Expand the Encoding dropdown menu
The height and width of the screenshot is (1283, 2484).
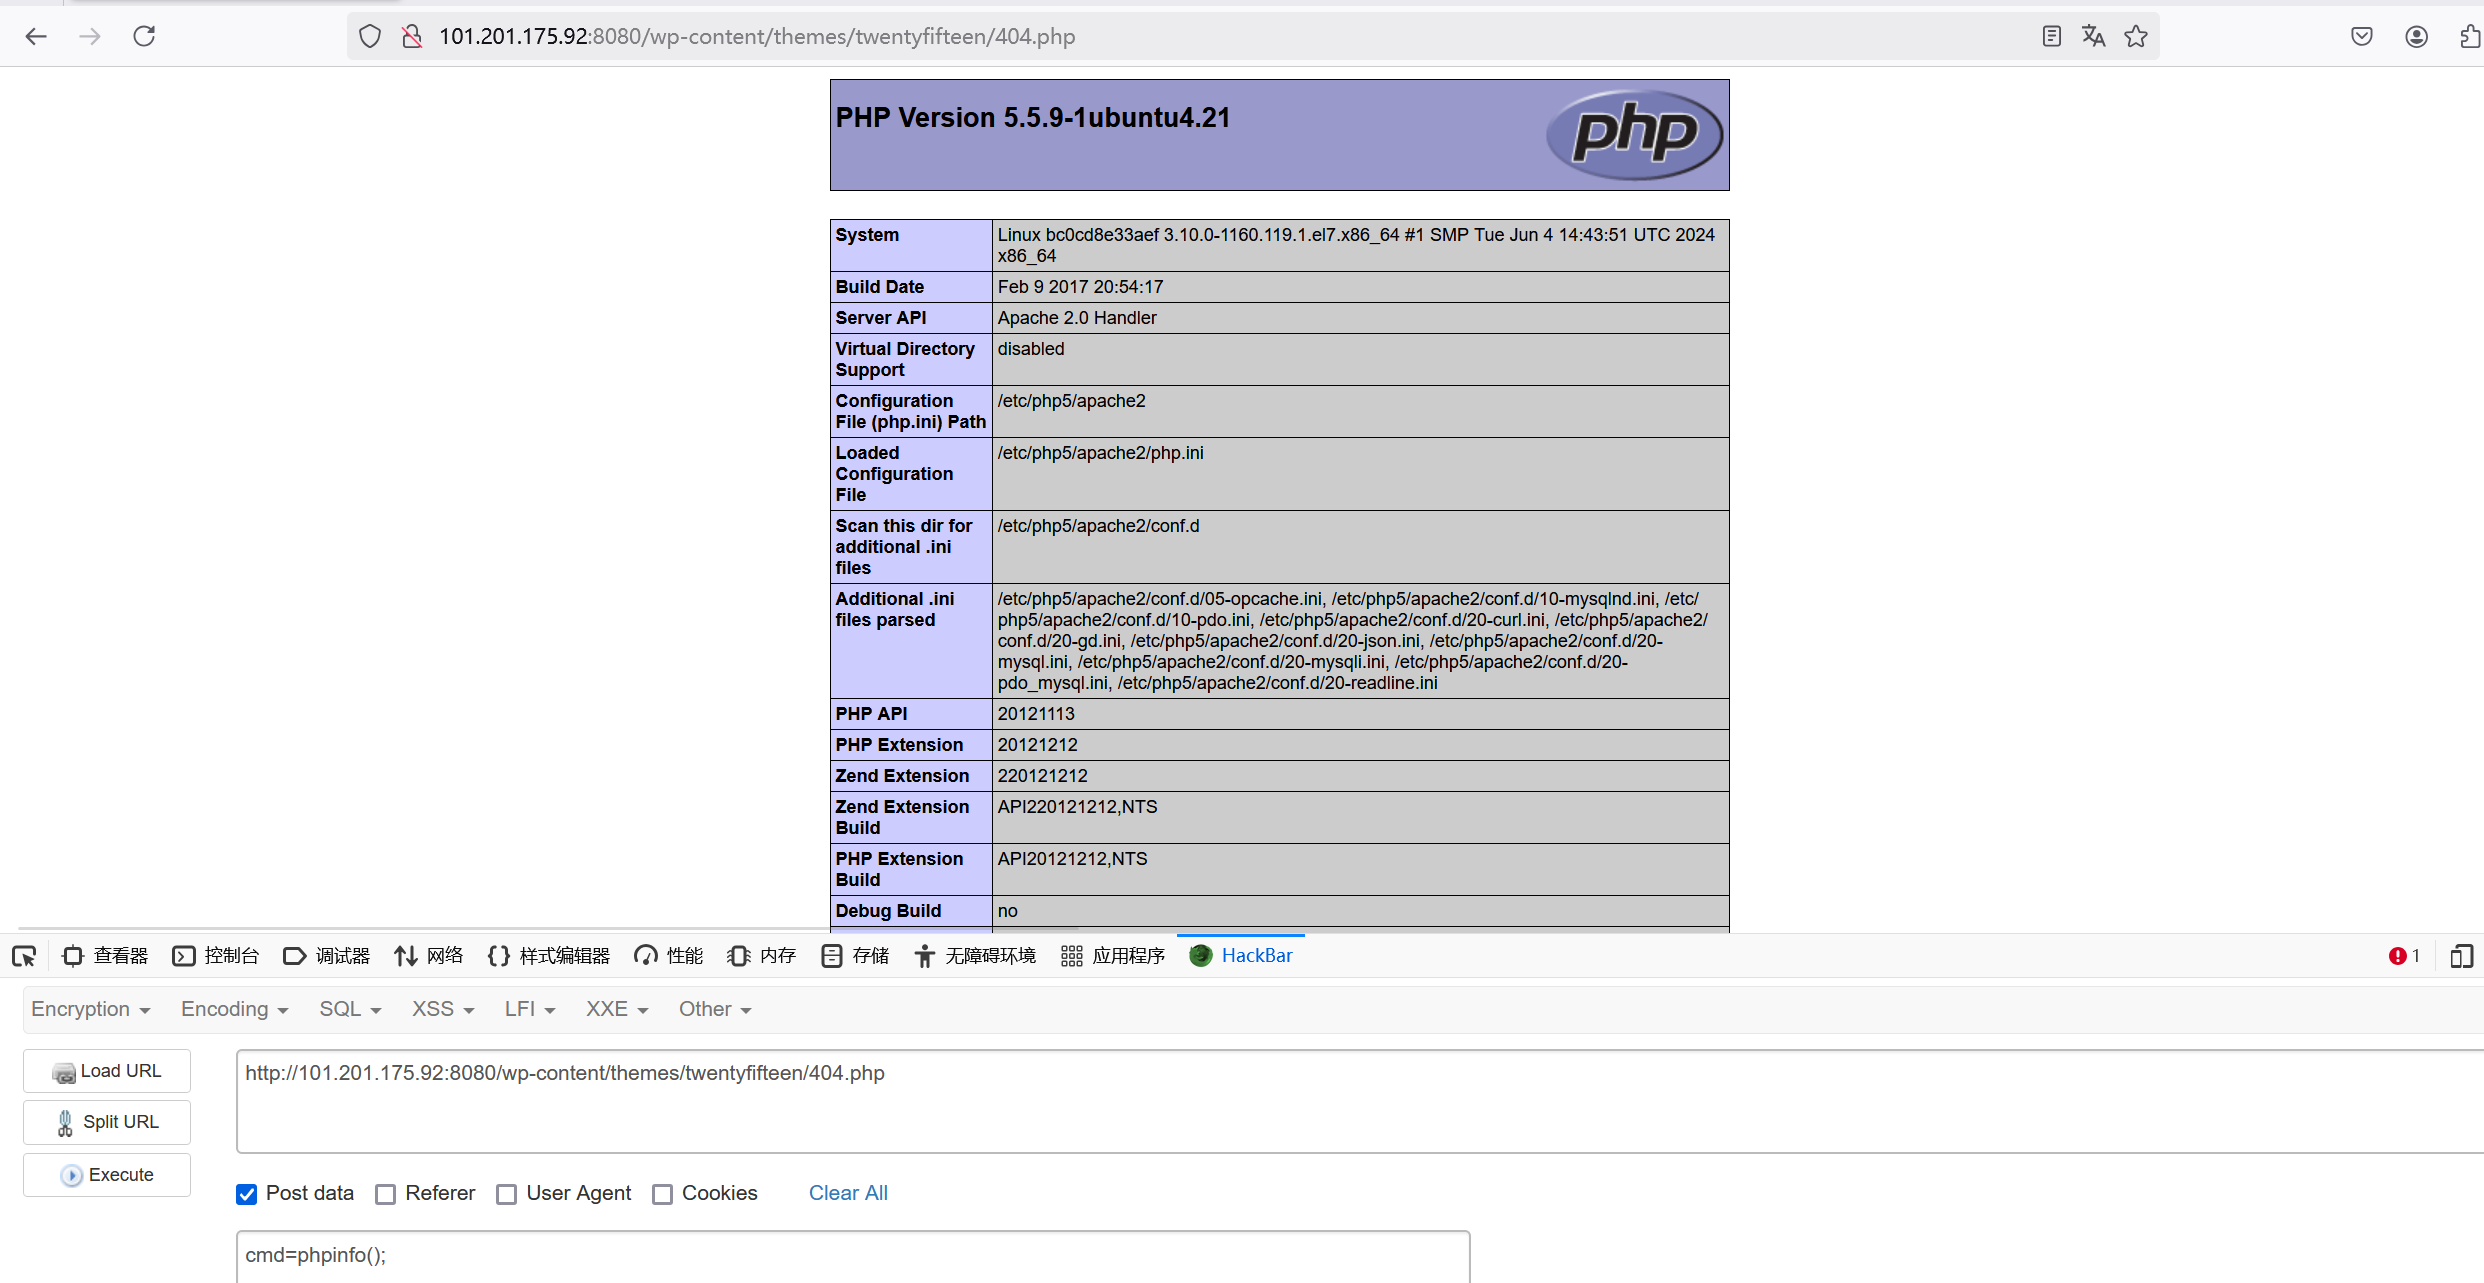click(235, 1009)
